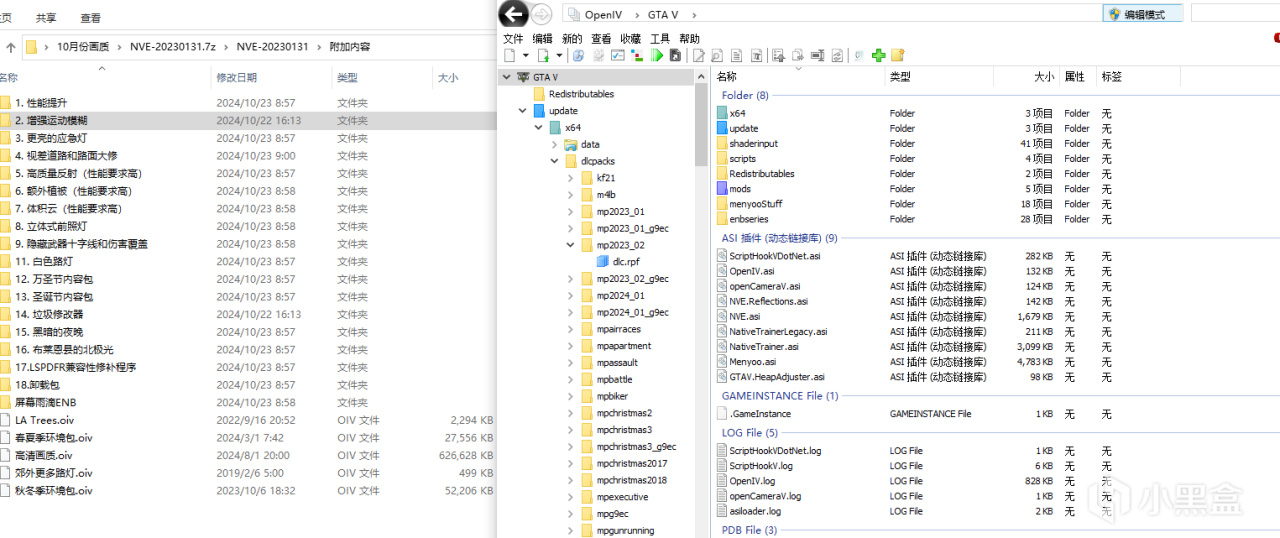Sort OpenIV list by 大小 column
The image size is (1280, 538).
(1044, 76)
